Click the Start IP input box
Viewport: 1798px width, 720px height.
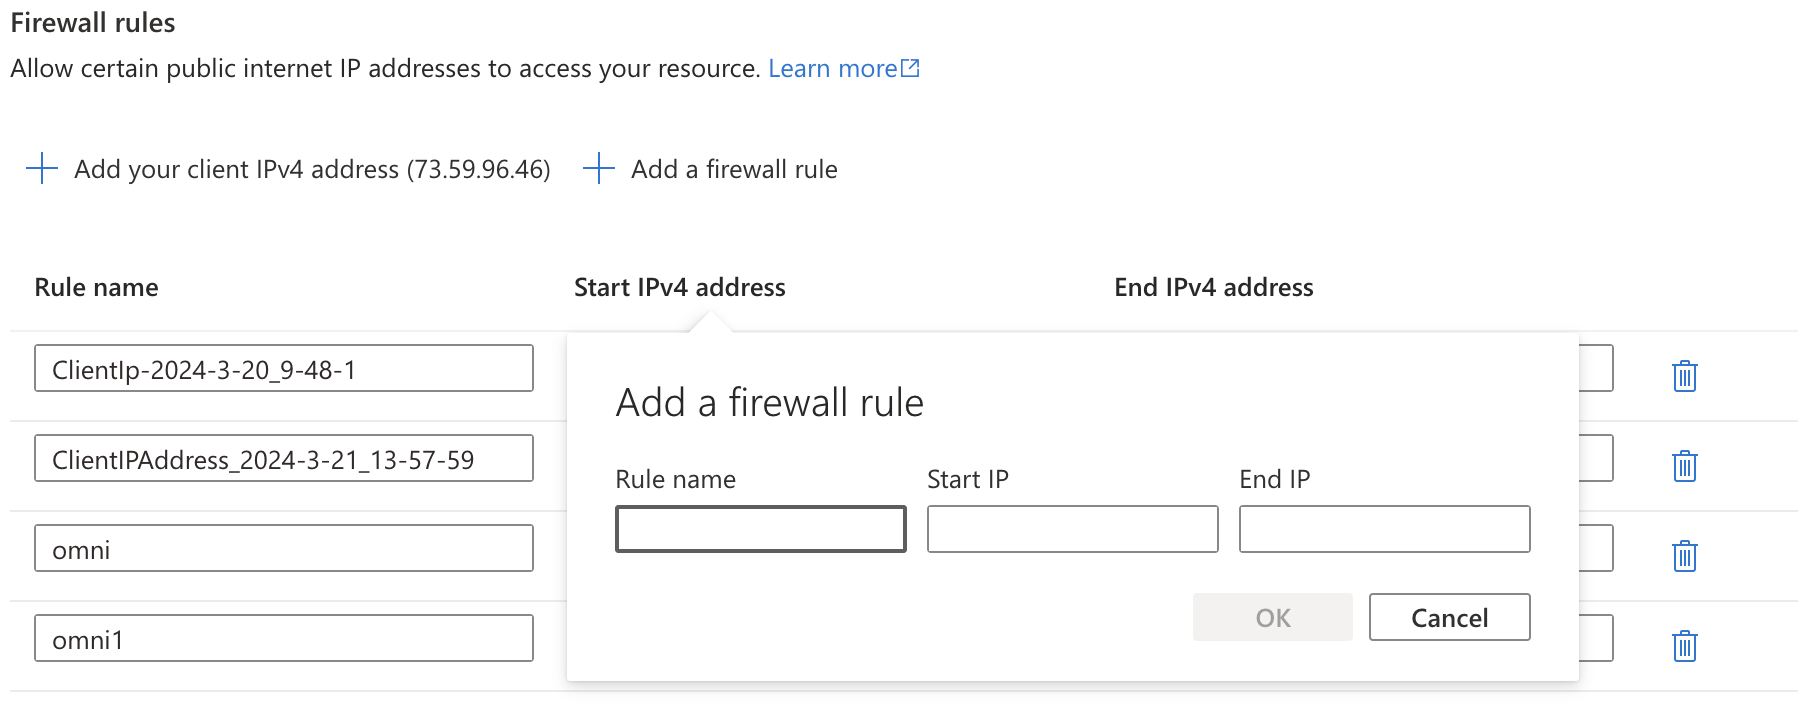[1072, 529]
